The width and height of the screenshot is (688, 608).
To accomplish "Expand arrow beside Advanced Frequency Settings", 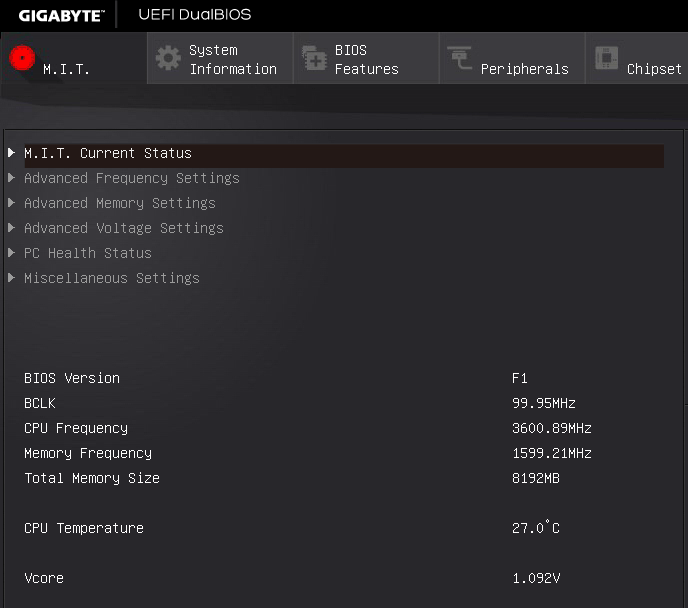I will tap(11, 178).
